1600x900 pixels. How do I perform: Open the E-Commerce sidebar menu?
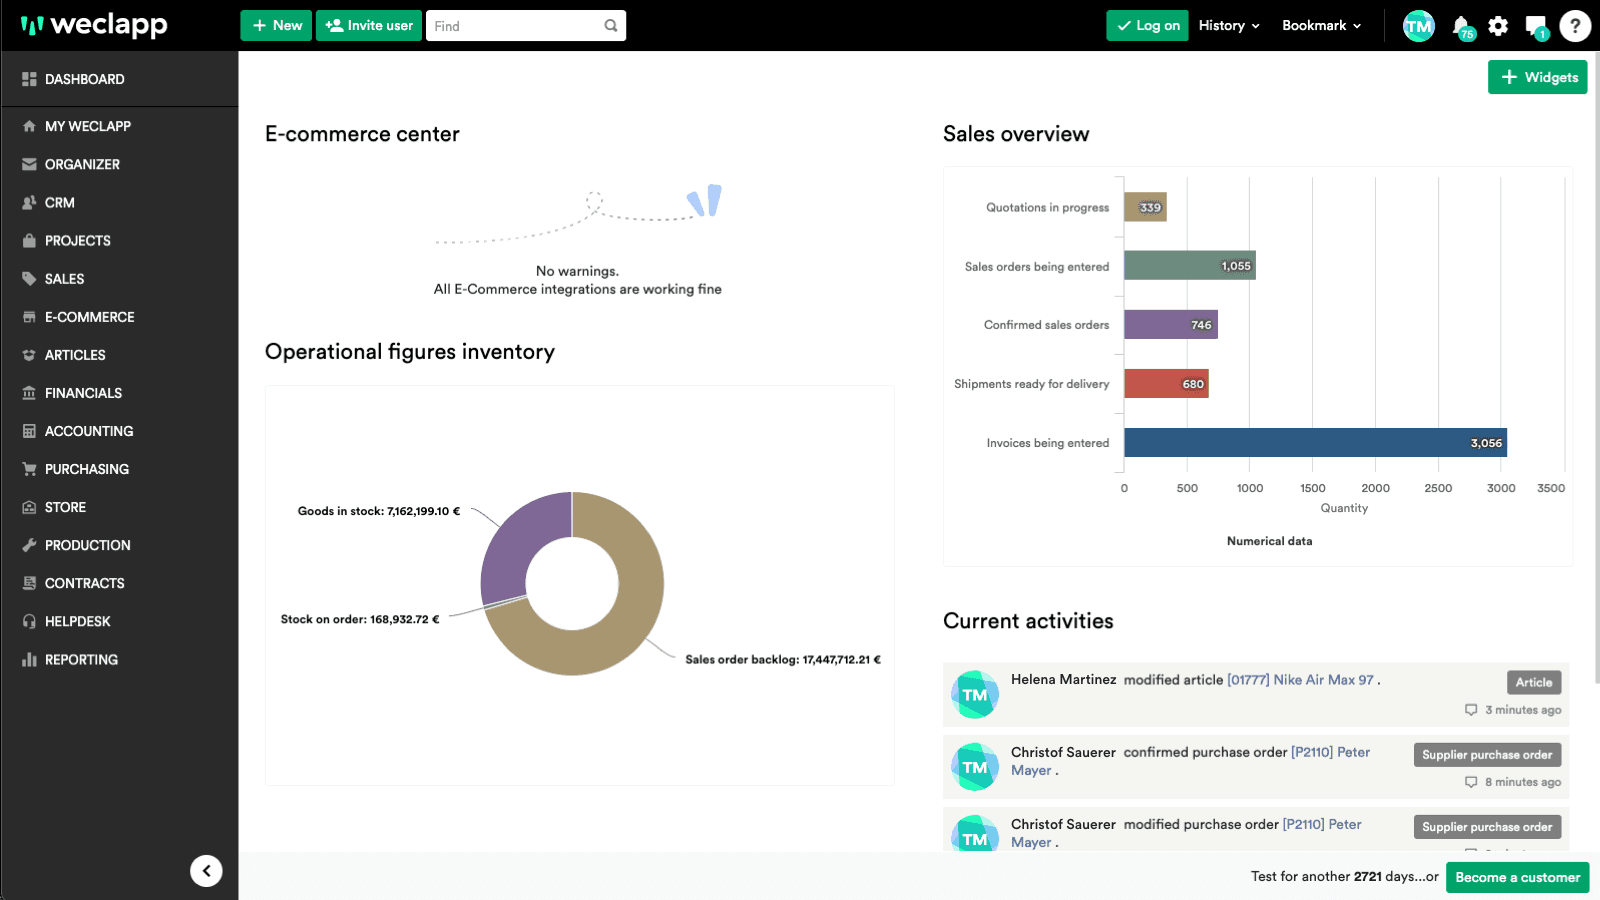(x=89, y=317)
